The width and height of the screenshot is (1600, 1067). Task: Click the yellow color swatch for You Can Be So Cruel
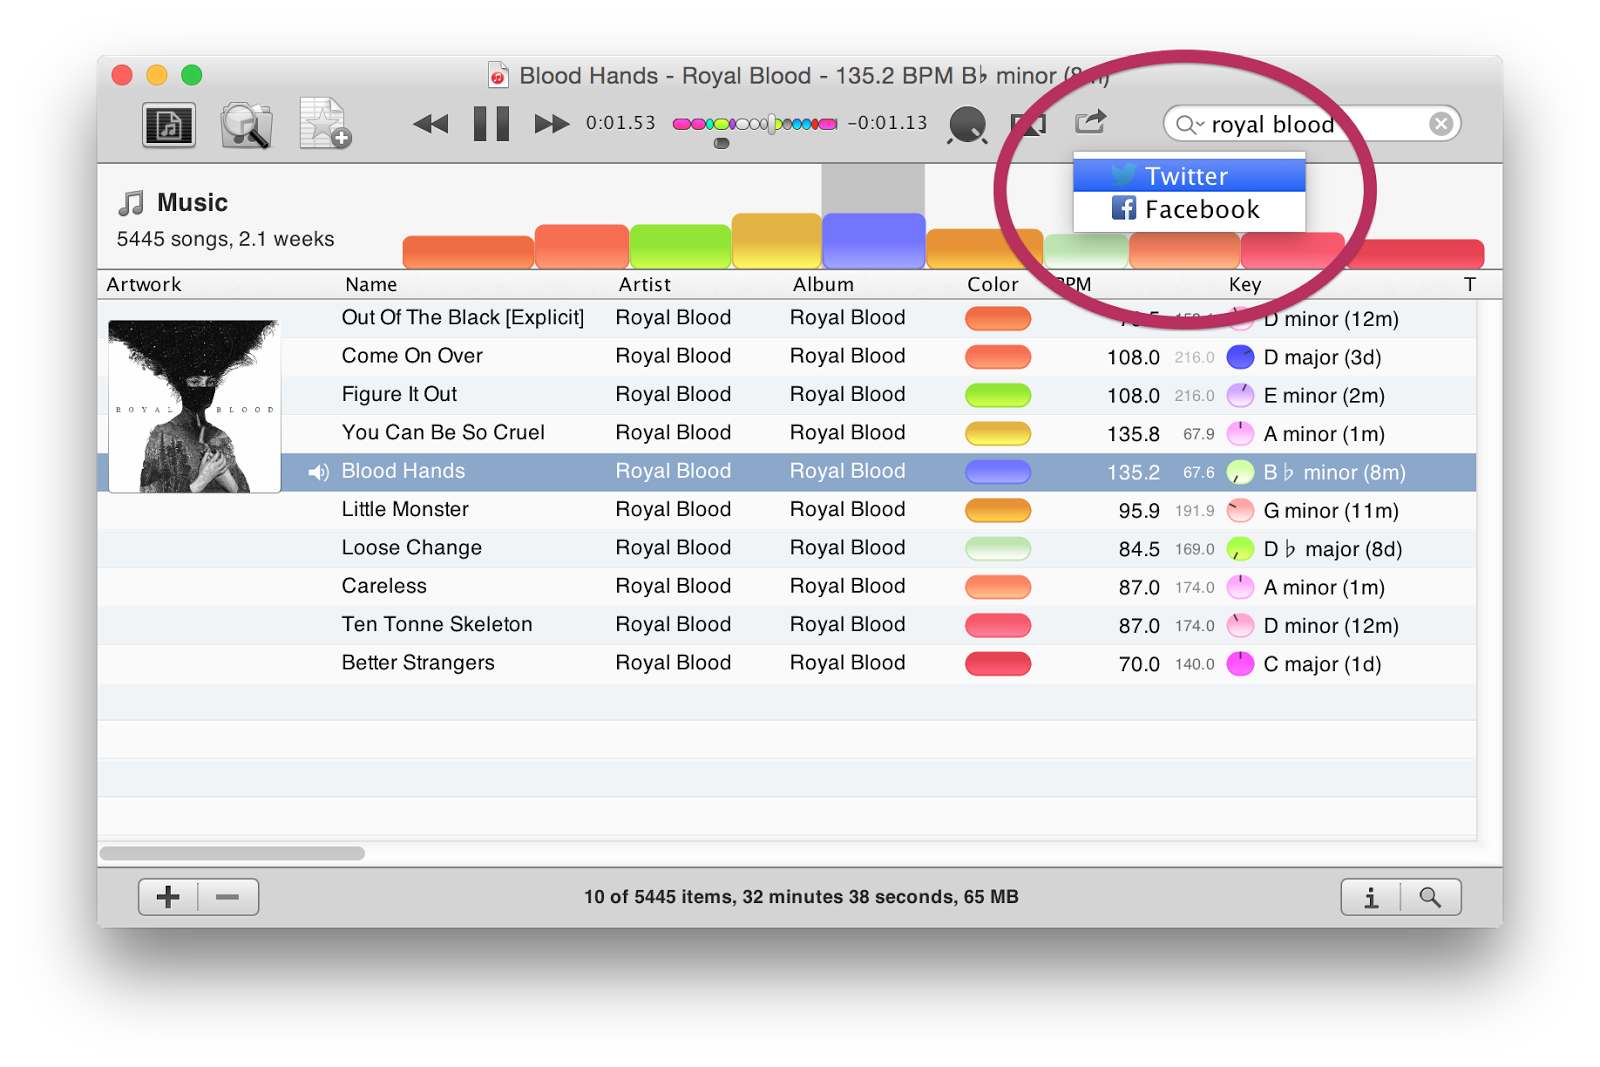[x=998, y=434]
